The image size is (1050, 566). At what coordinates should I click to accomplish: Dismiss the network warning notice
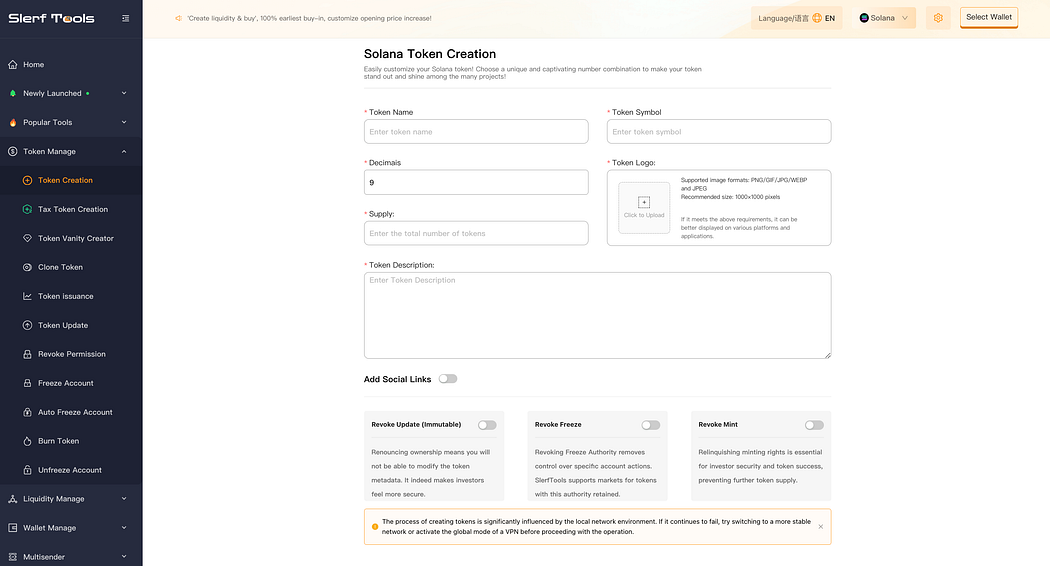pyautogui.click(x=820, y=526)
